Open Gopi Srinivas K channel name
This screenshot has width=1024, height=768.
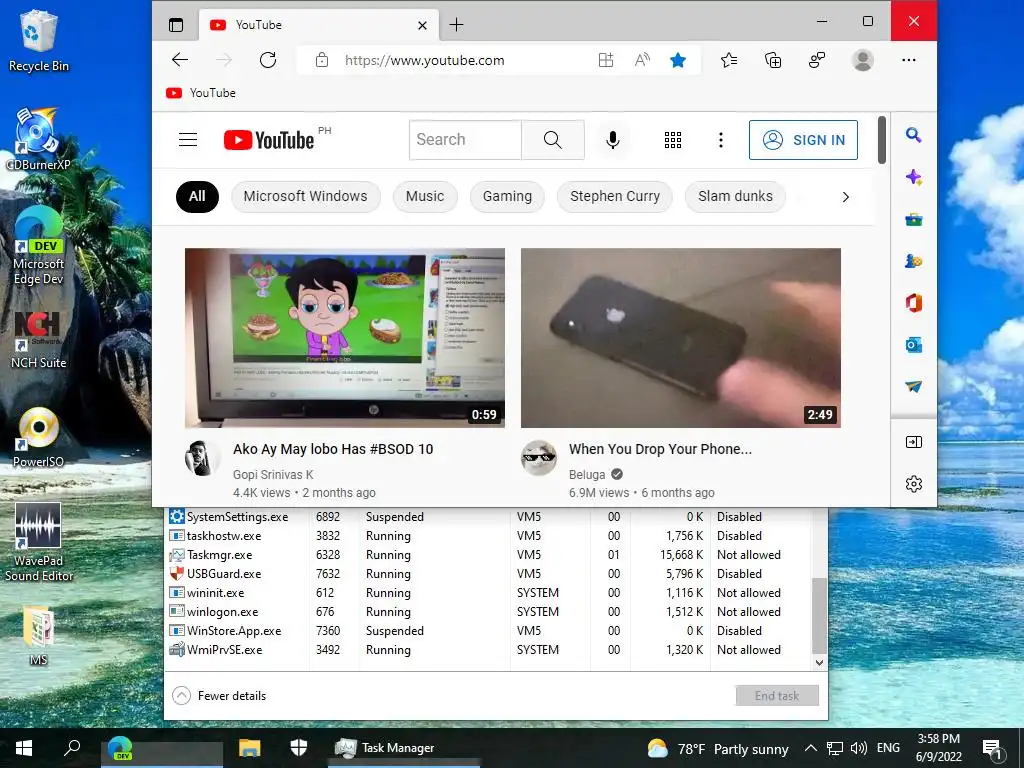tap(273, 475)
